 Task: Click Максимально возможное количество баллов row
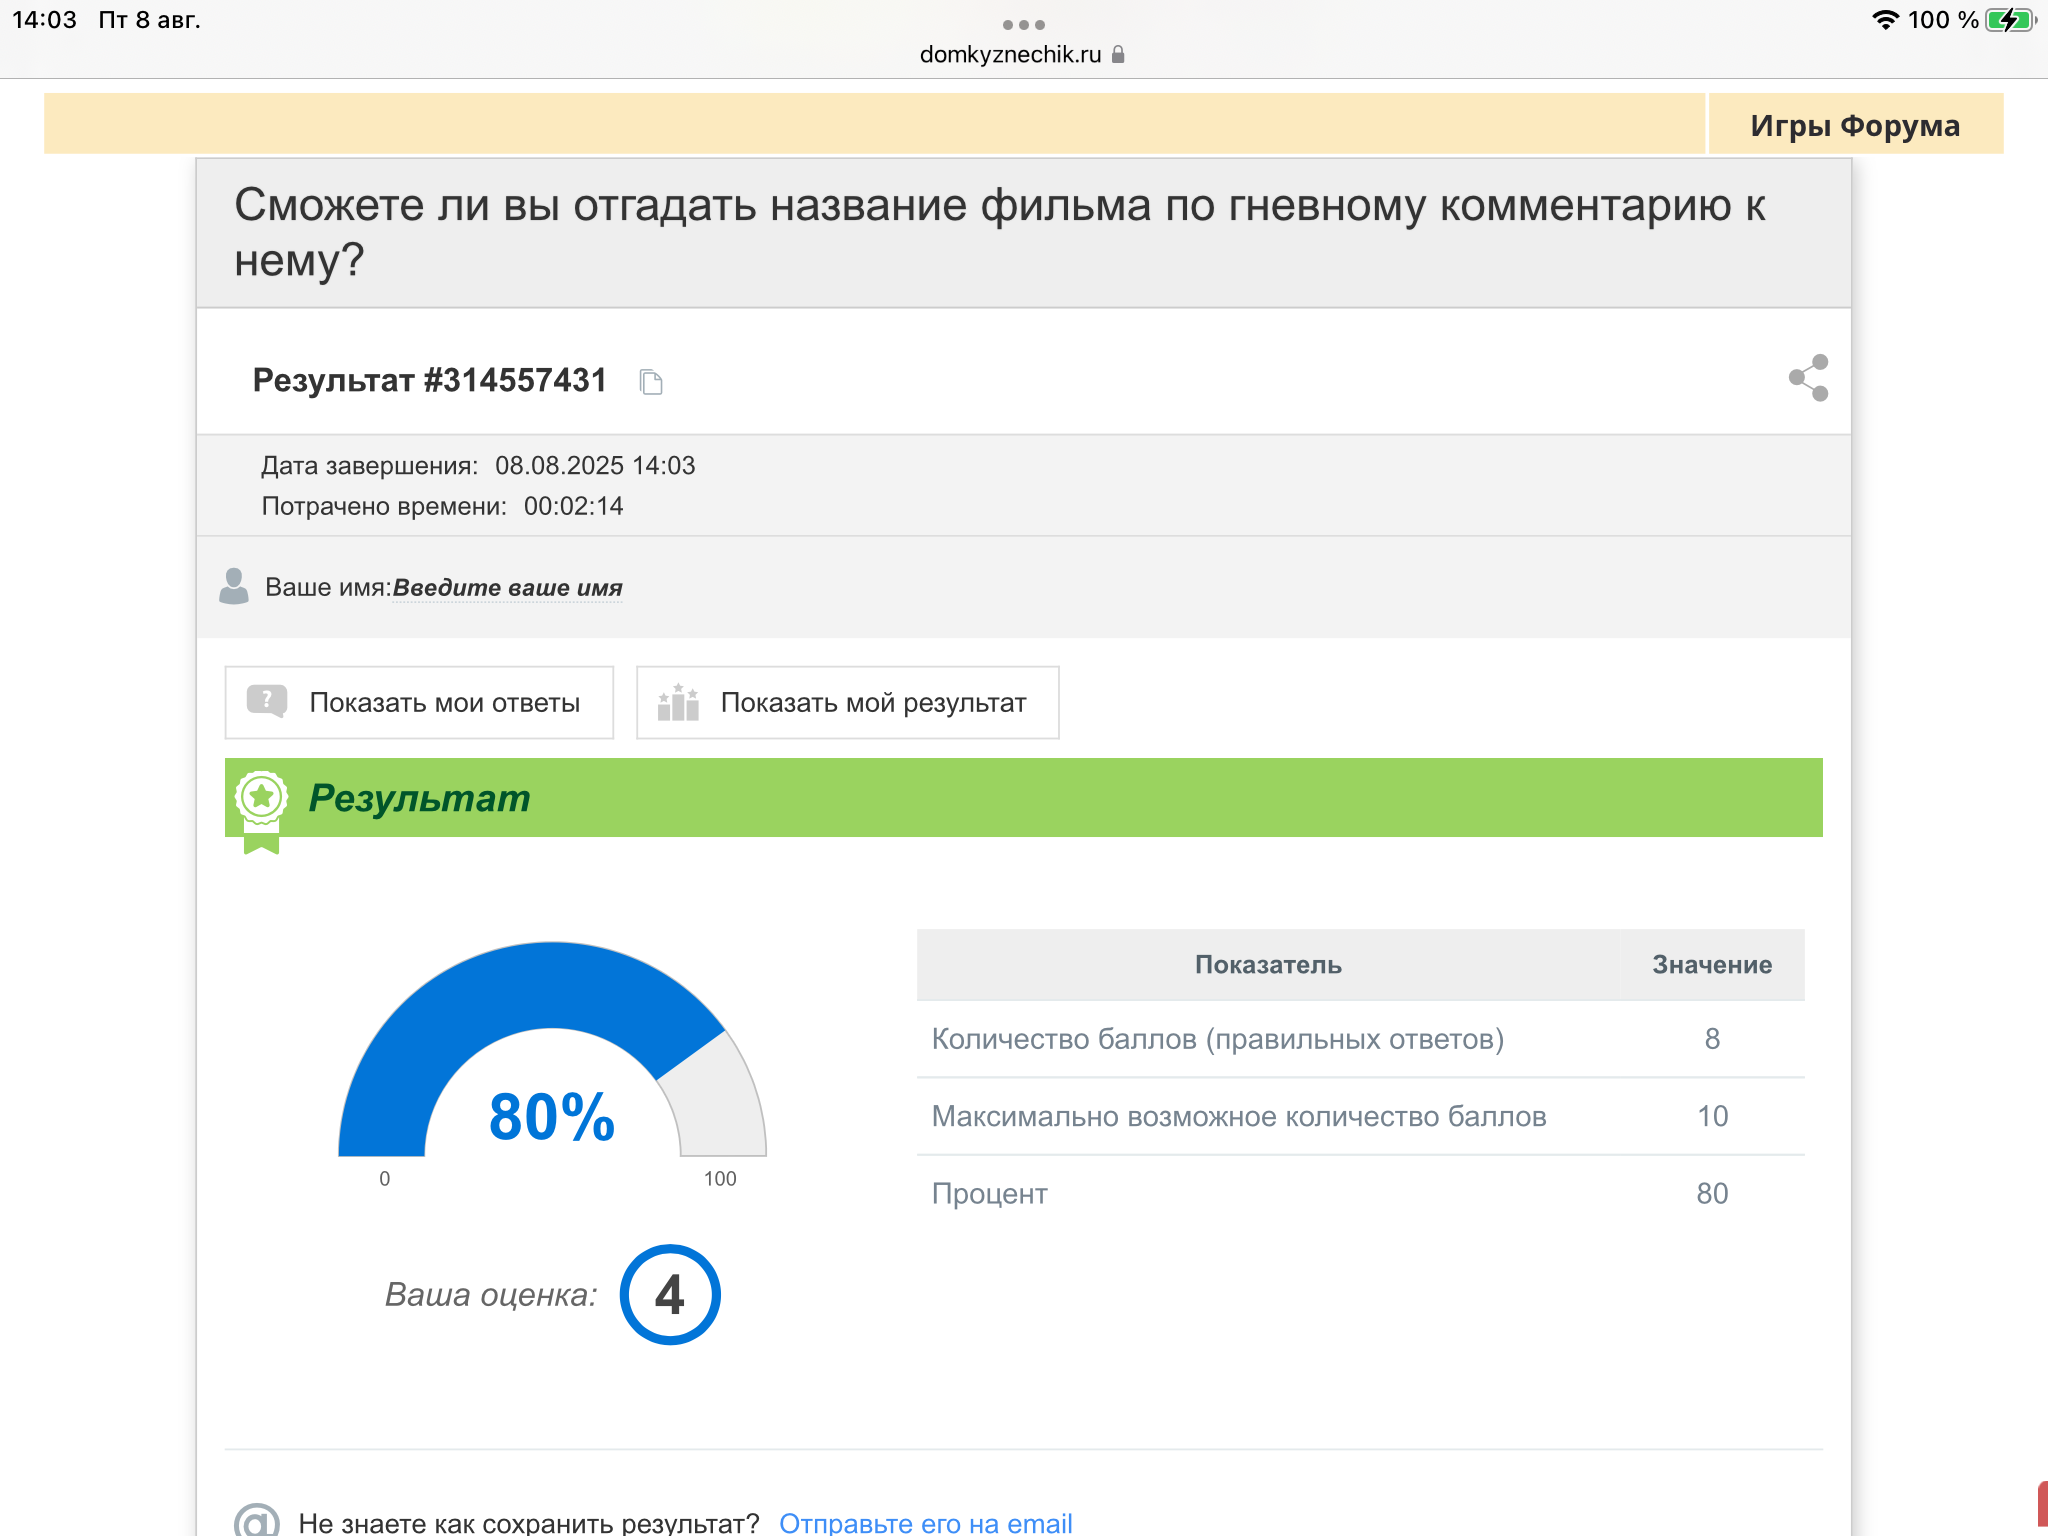click(x=1360, y=1116)
